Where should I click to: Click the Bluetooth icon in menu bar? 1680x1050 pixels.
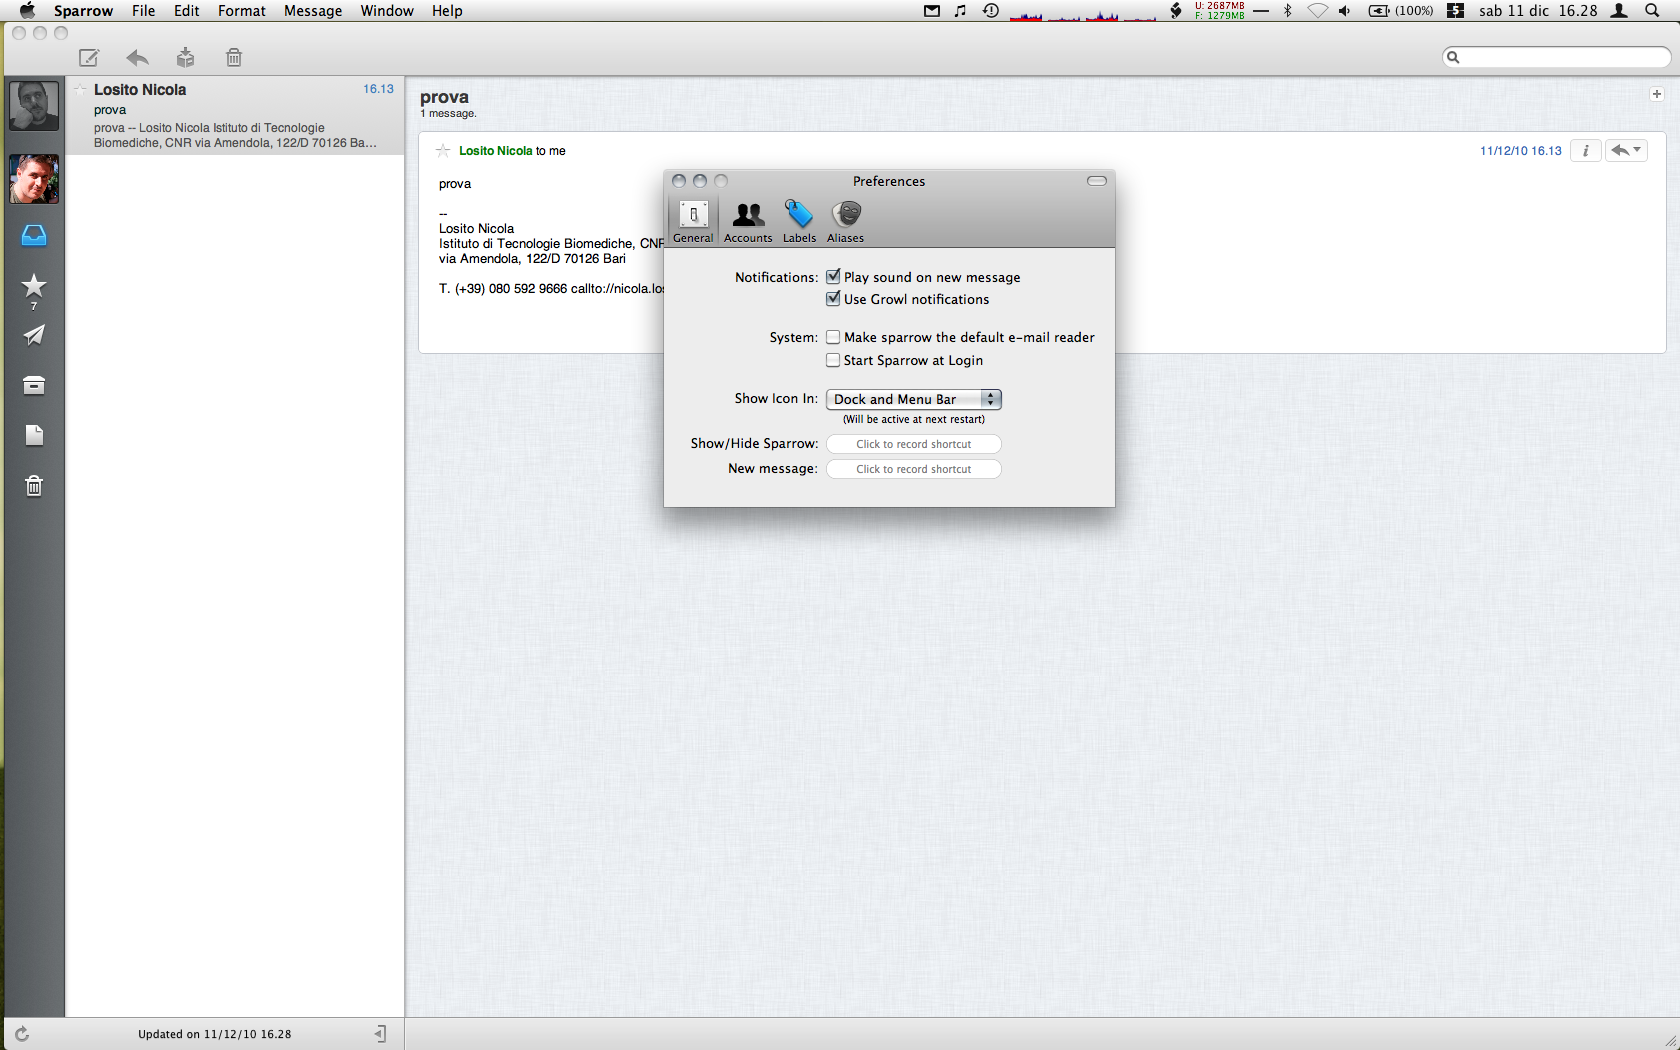coord(1288,11)
